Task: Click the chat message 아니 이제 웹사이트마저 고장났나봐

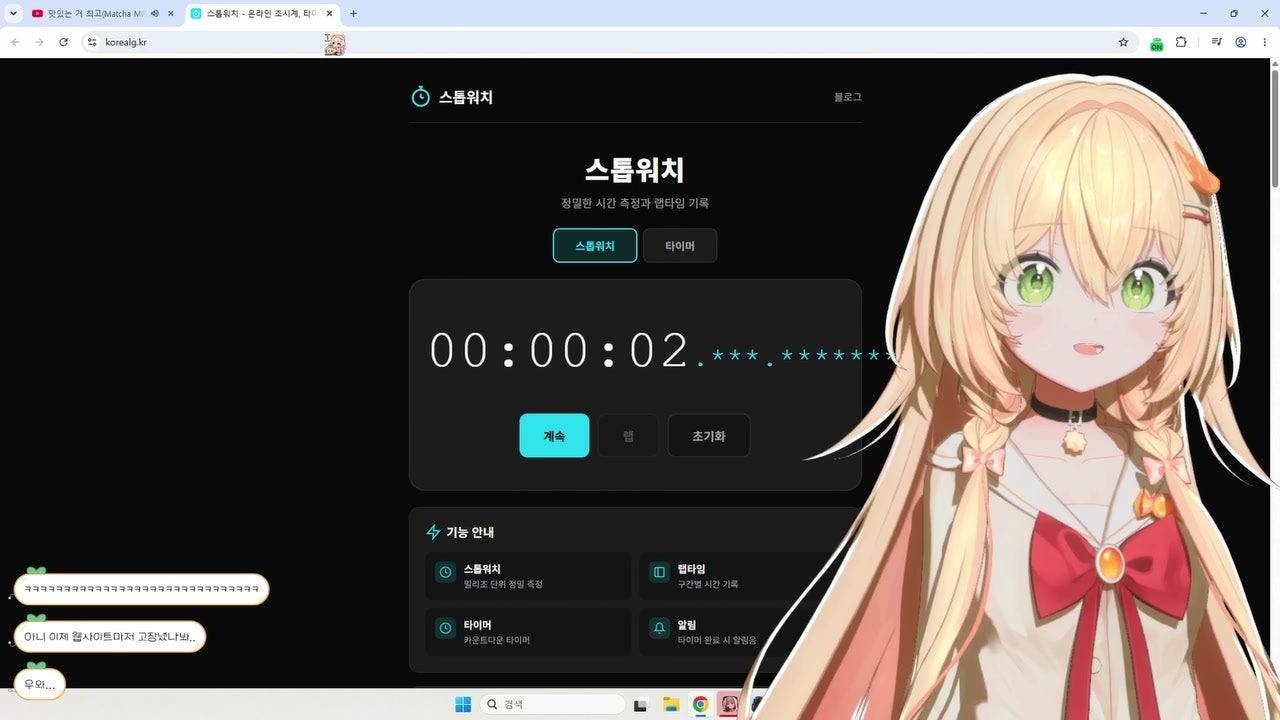Action: click(109, 637)
